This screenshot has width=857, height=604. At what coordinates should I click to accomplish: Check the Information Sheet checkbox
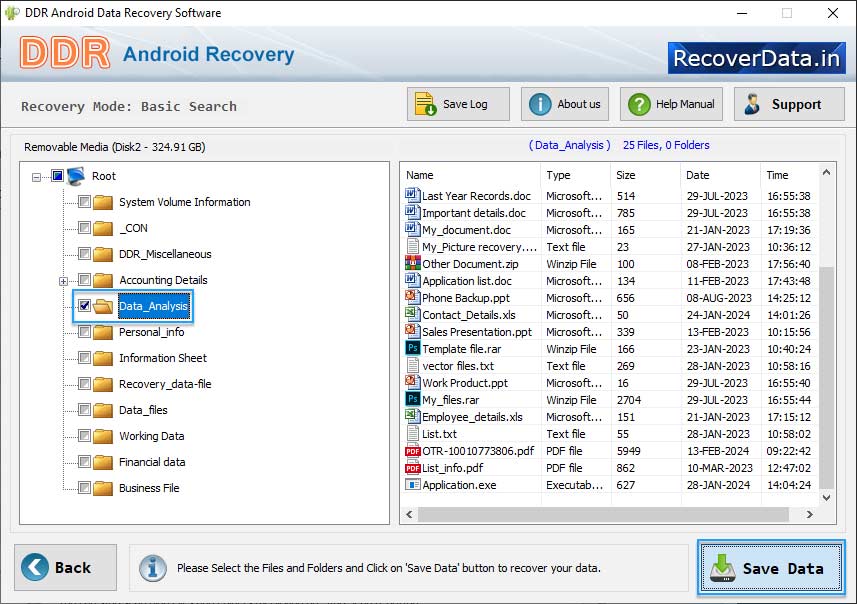(84, 357)
